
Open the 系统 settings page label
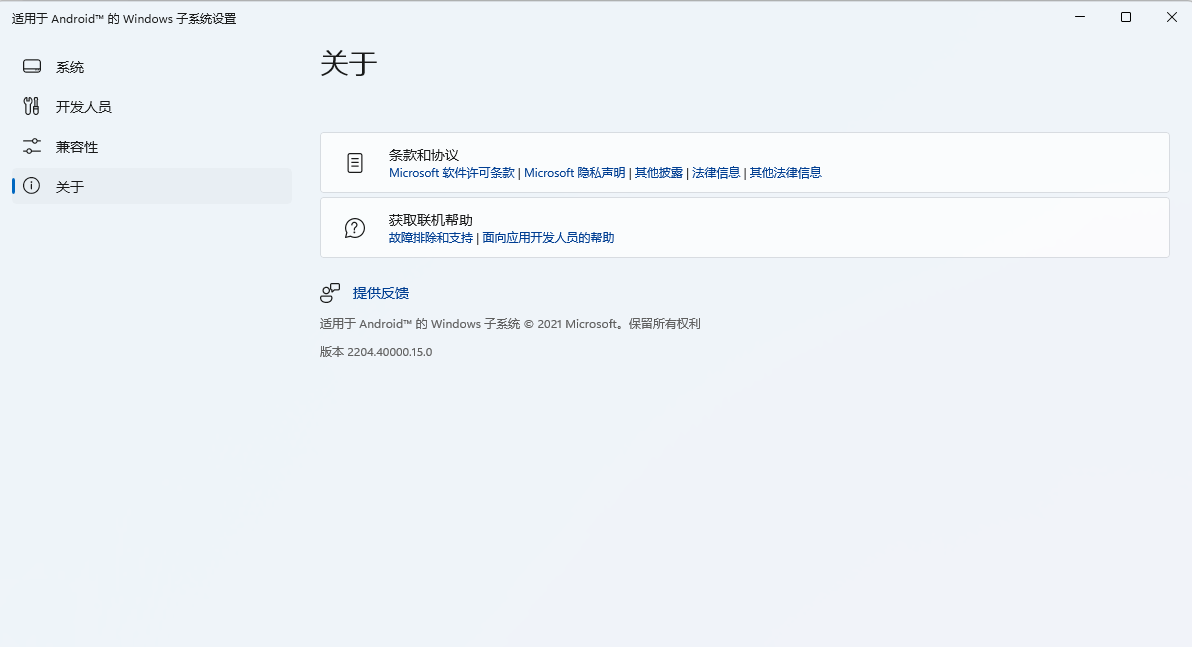(70, 67)
